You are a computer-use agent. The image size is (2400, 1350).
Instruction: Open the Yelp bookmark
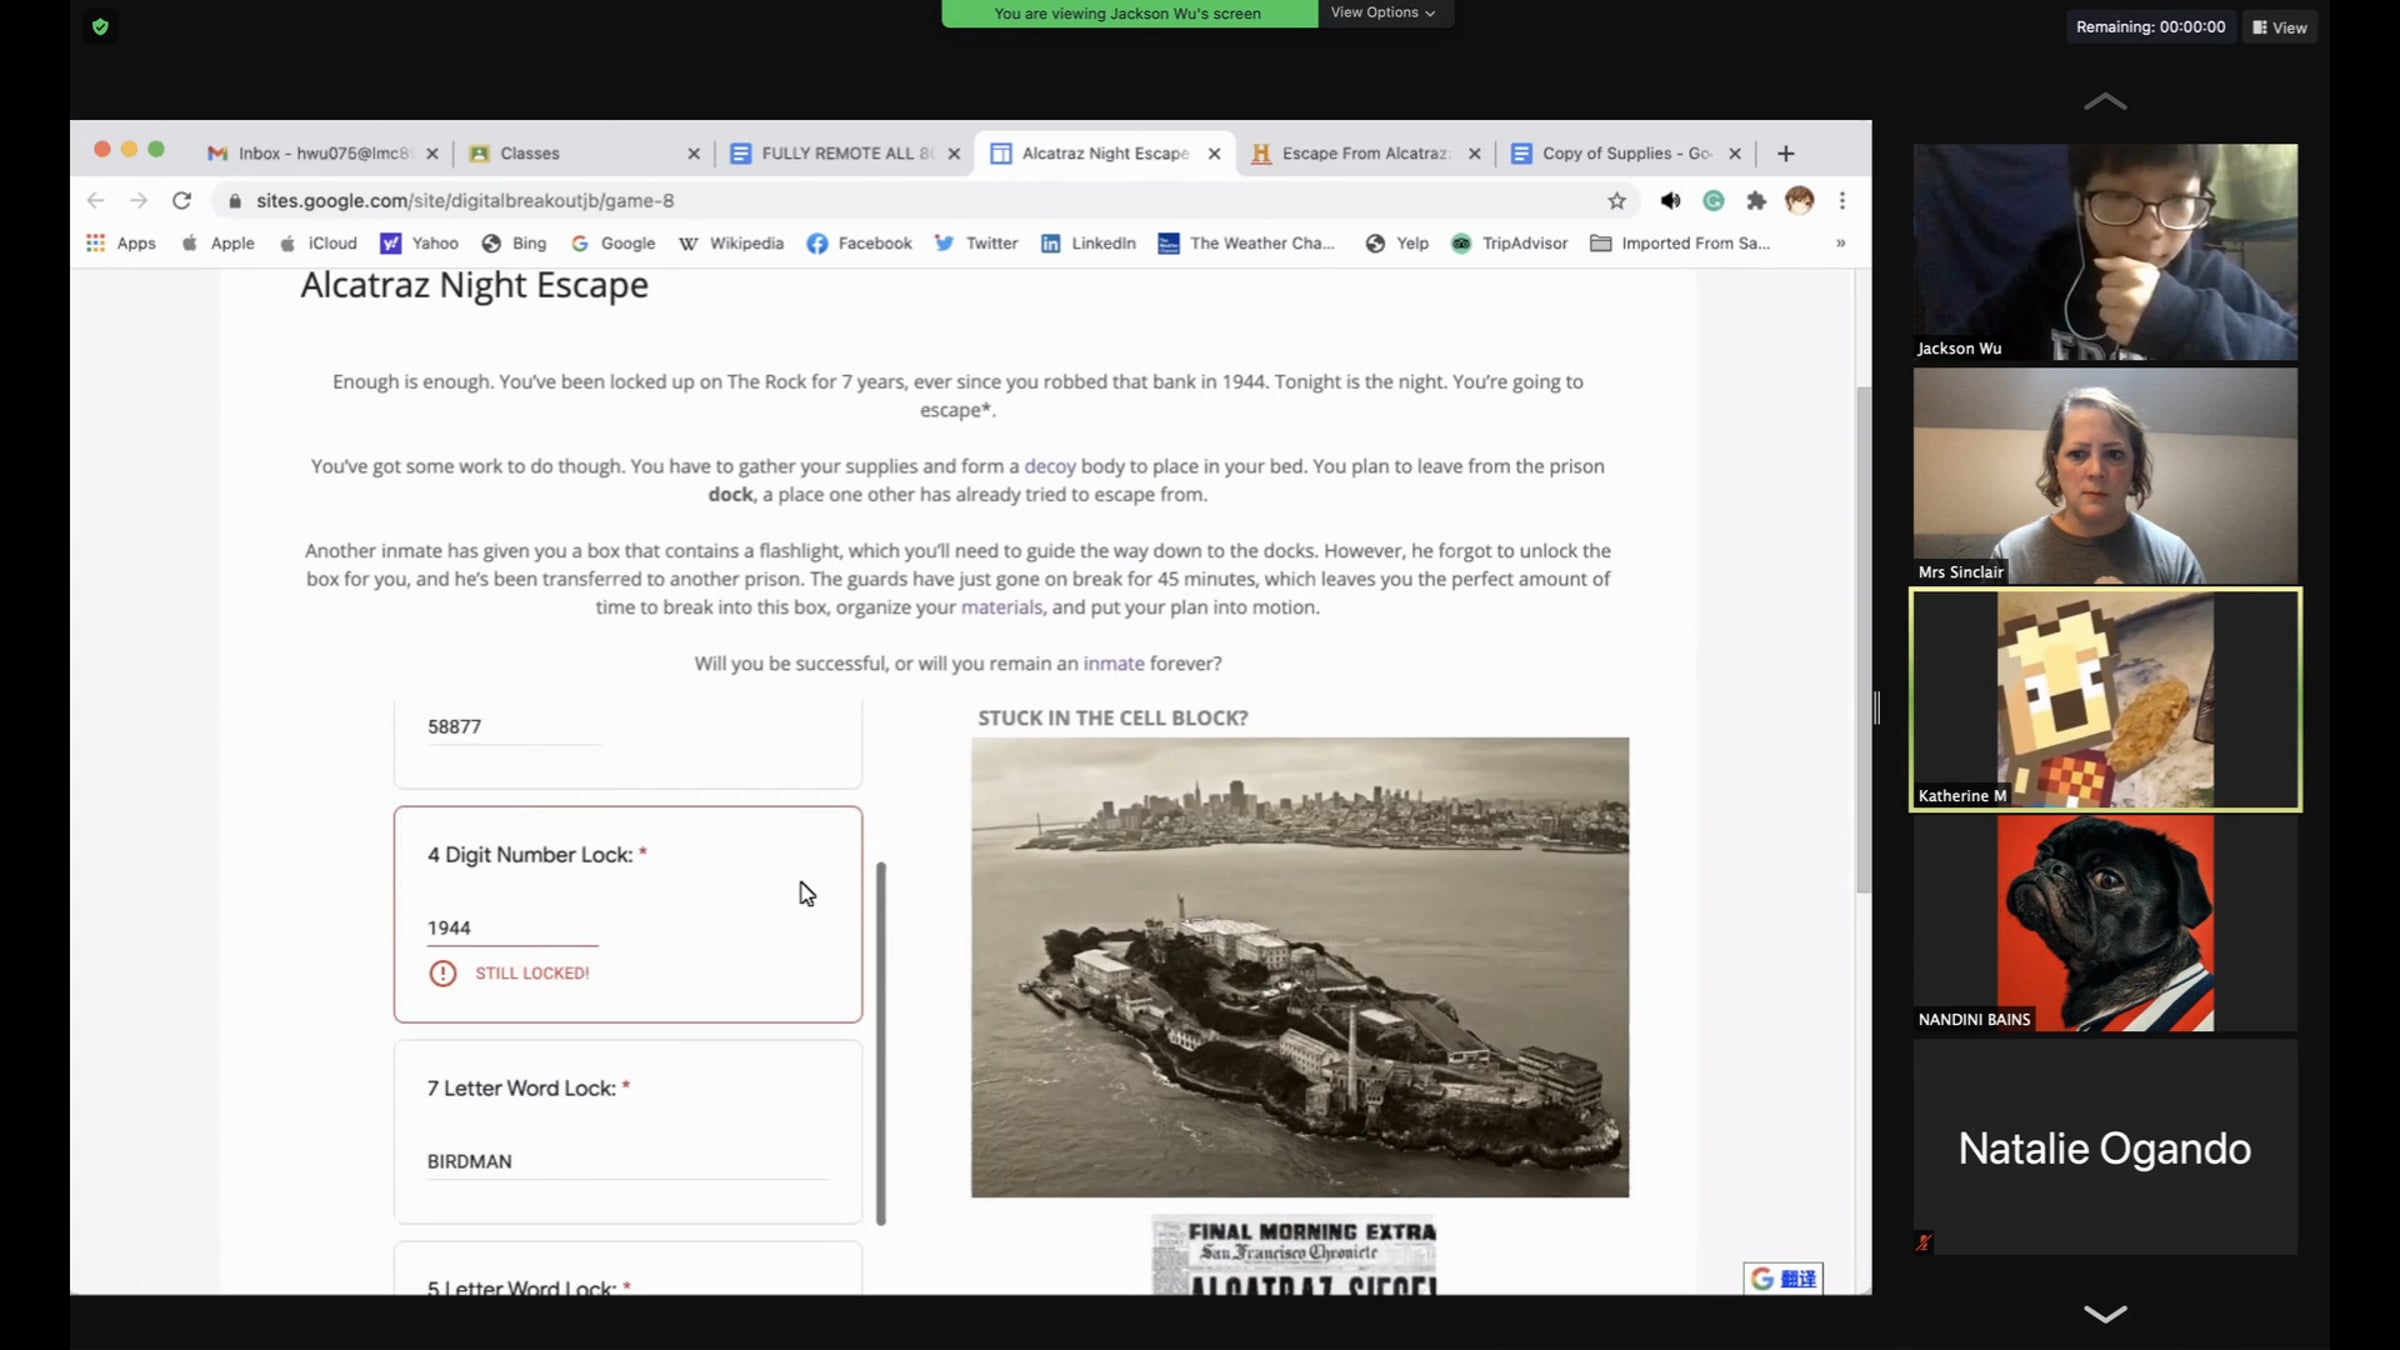tap(1397, 243)
